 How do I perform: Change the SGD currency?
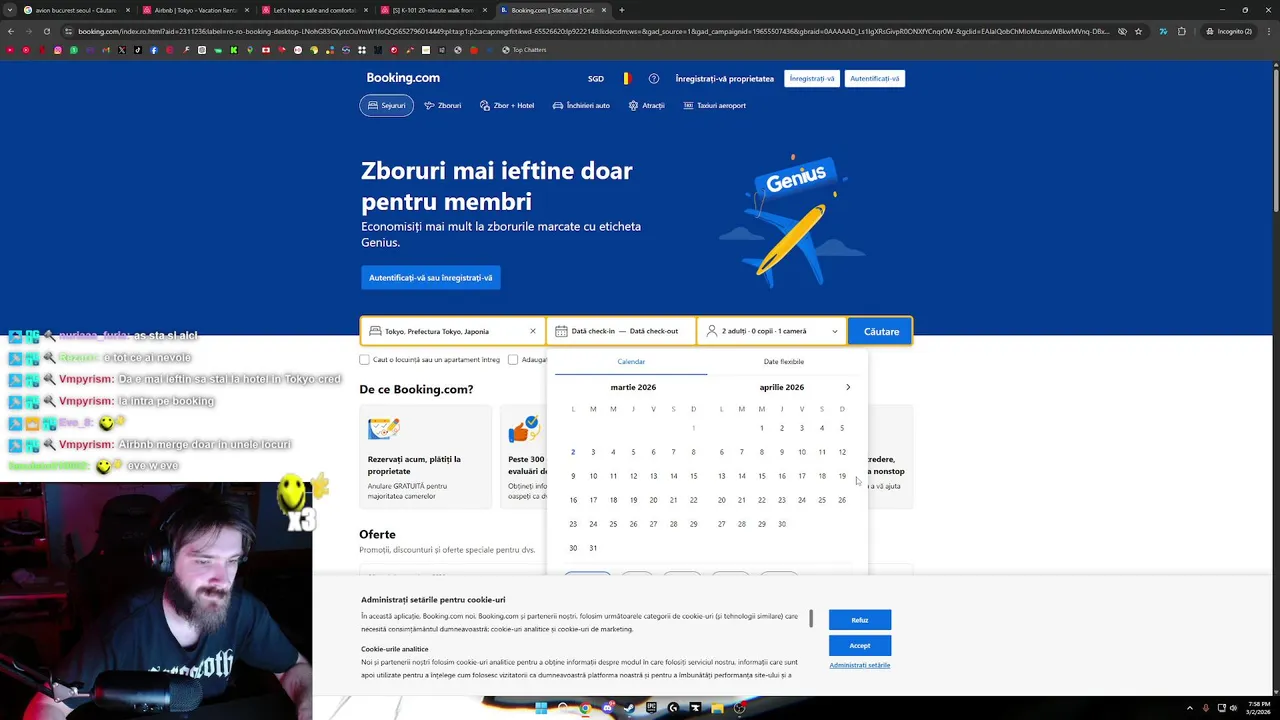596,78
